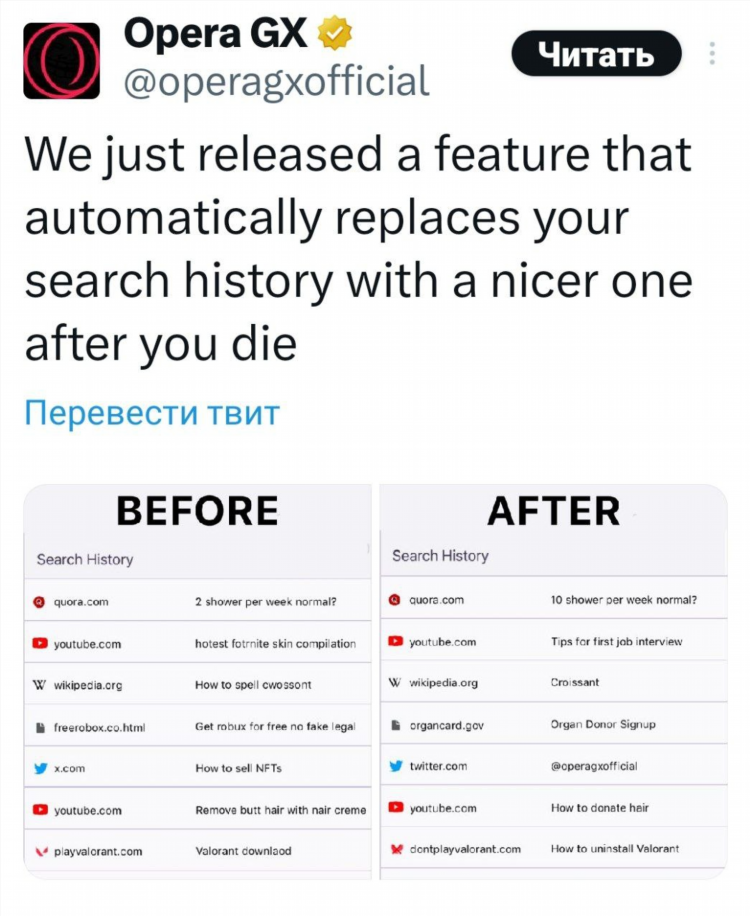Click the crossed Valorant icon in AFTER list
This screenshot has width=750, height=916.
(397, 849)
